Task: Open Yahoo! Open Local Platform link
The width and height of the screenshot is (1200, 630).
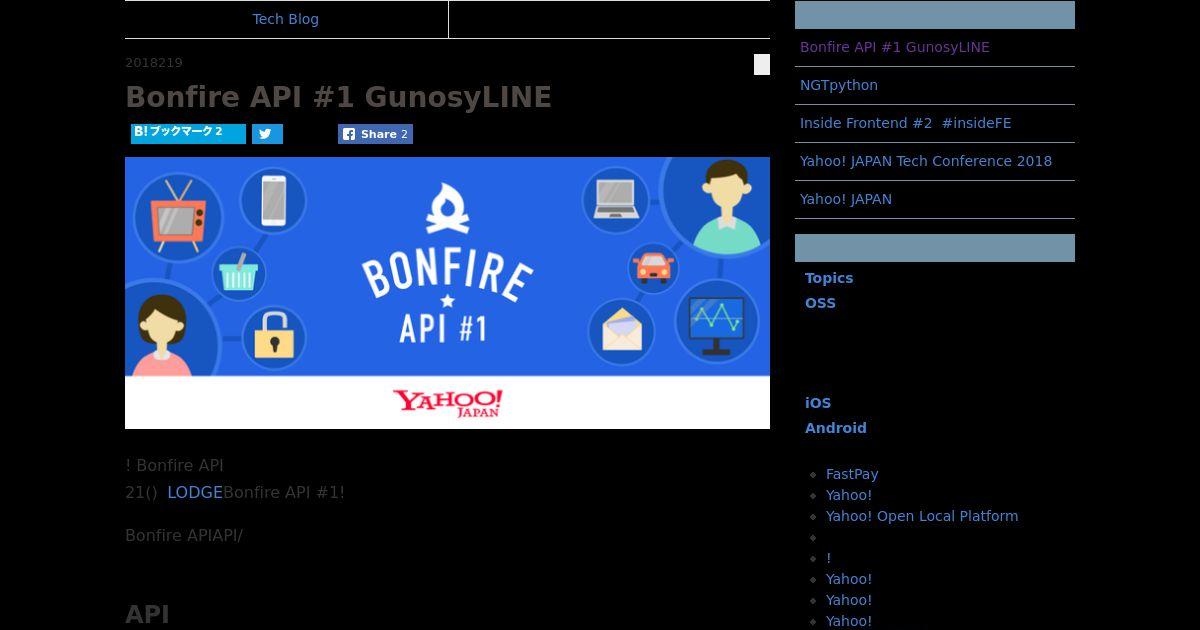Action: (922, 516)
